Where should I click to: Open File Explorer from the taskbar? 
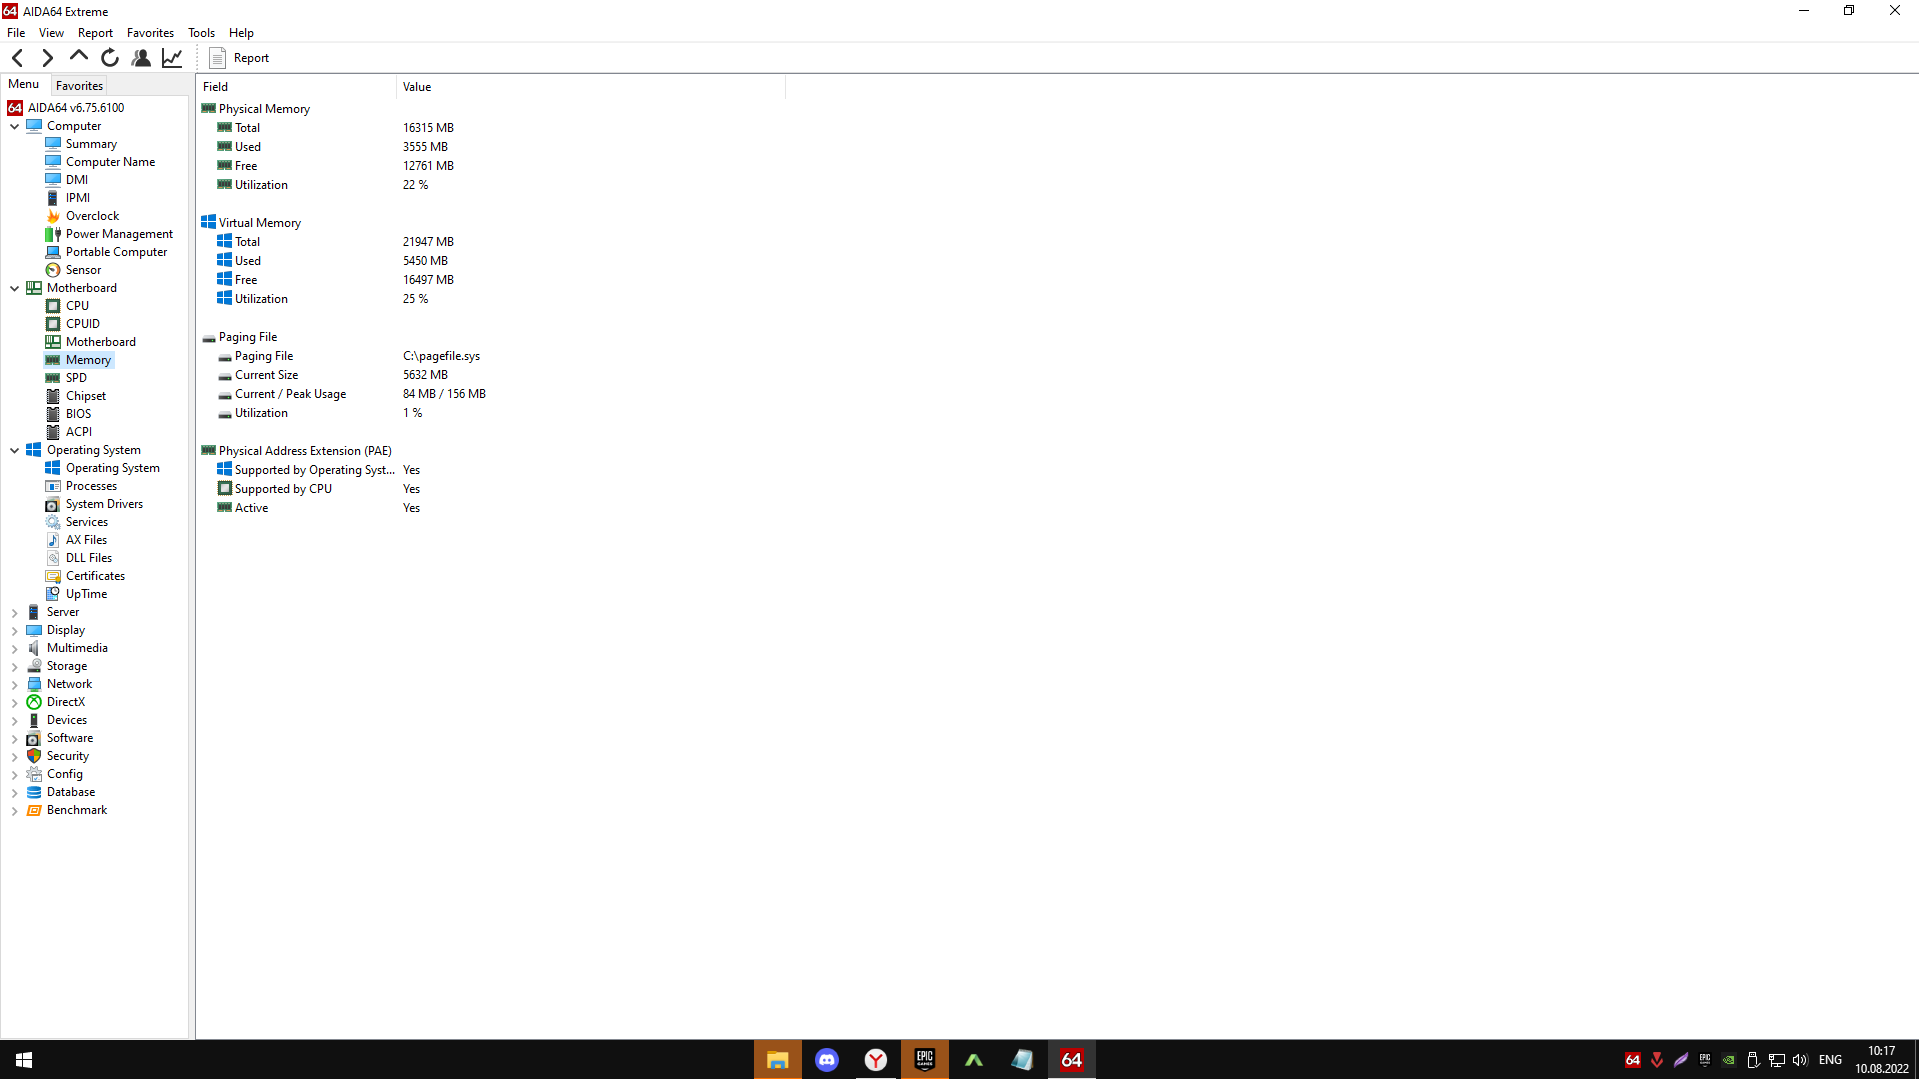pos(778,1060)
